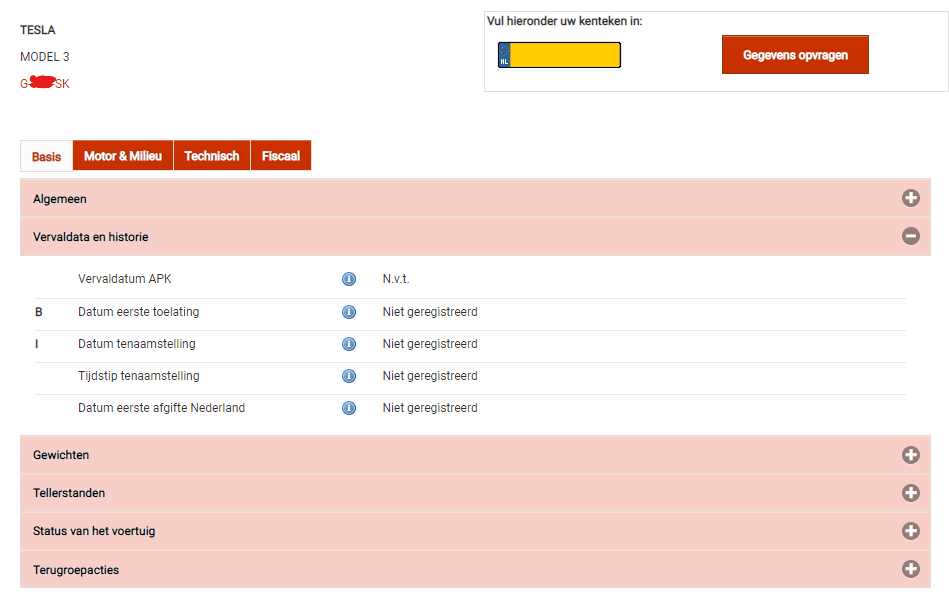Click info icon for Datum eerste afgifte Nederland
949x609 pixels.
pyautogui.click(x=349, y=408)
